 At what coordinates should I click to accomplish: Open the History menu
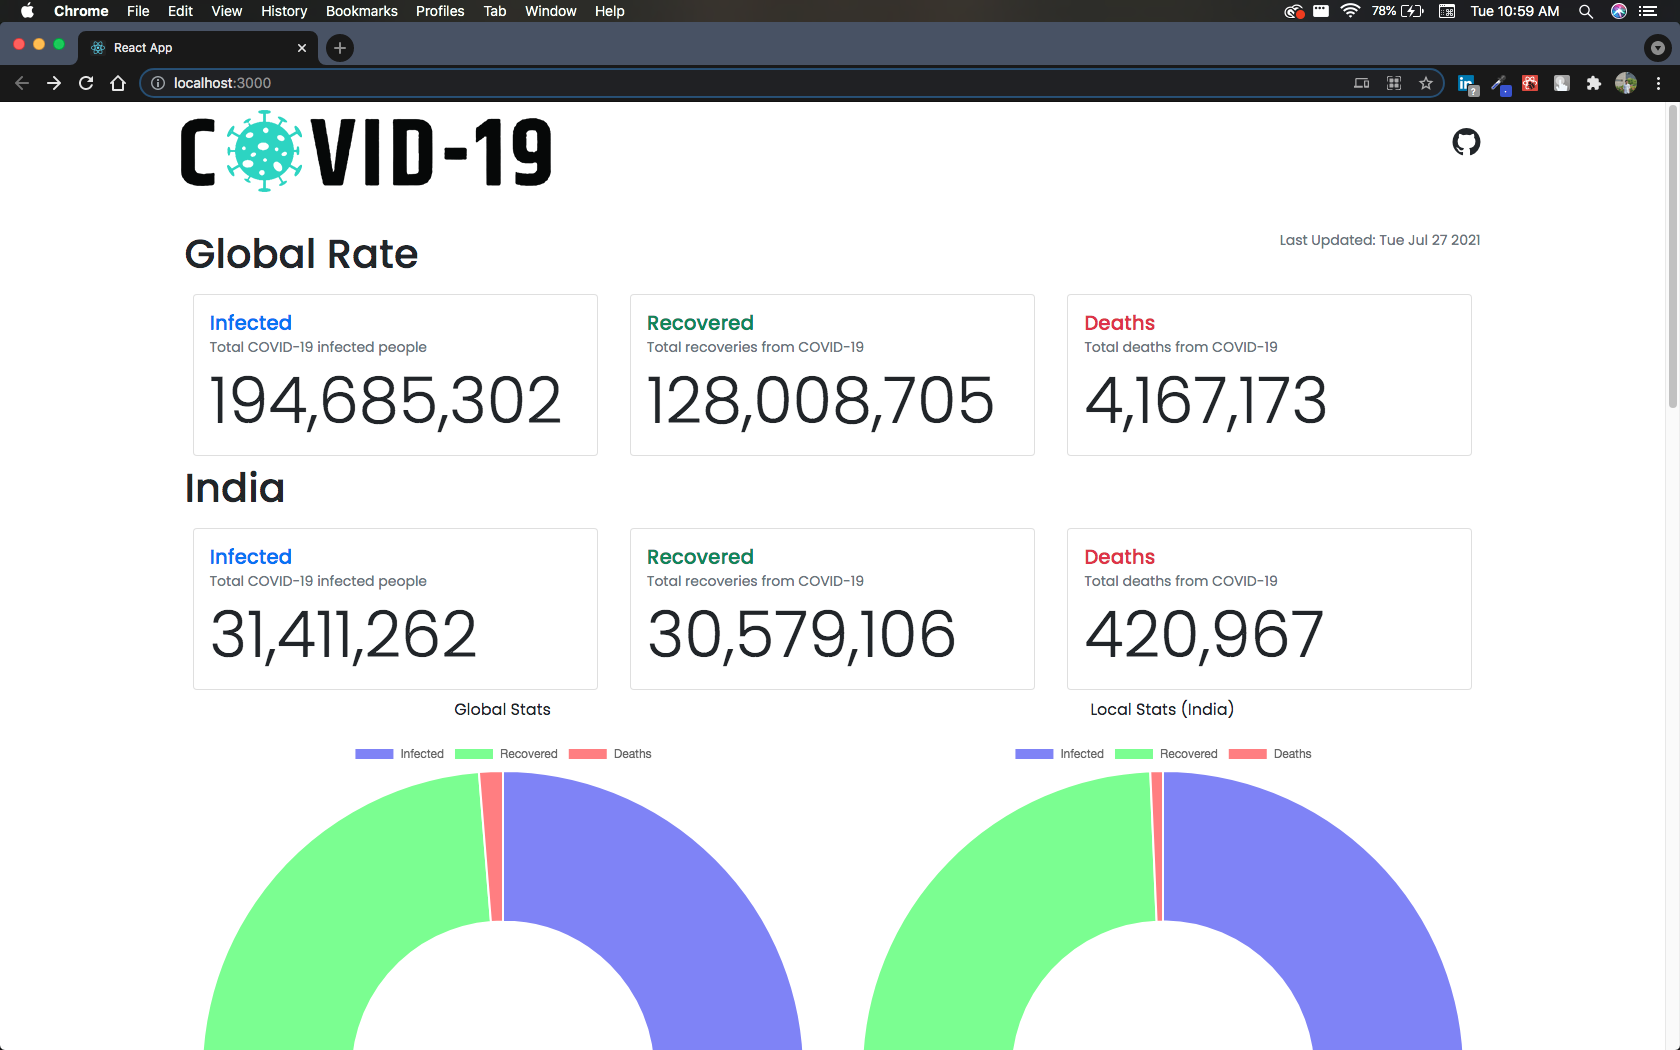[x=284, y=11]
